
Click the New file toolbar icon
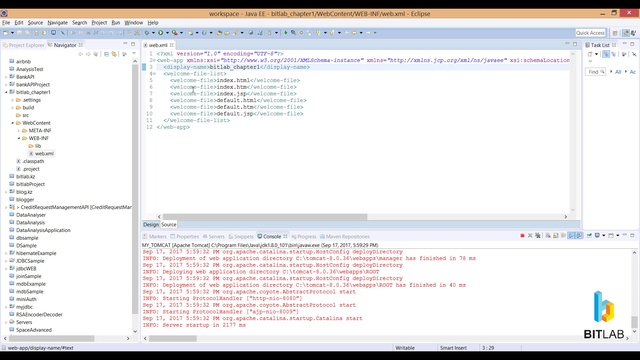click(6, 33)
